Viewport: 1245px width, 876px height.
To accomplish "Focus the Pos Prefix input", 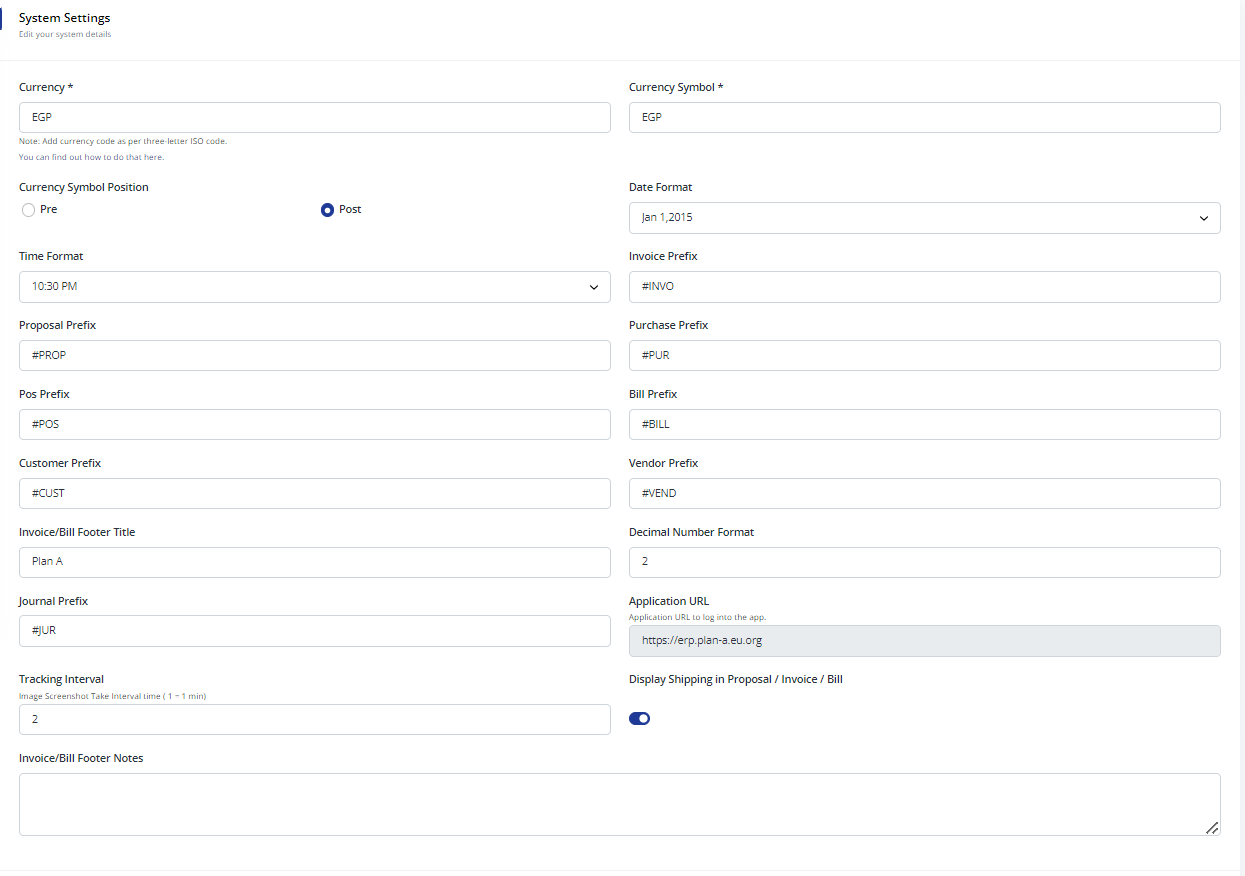I will 314,425.
